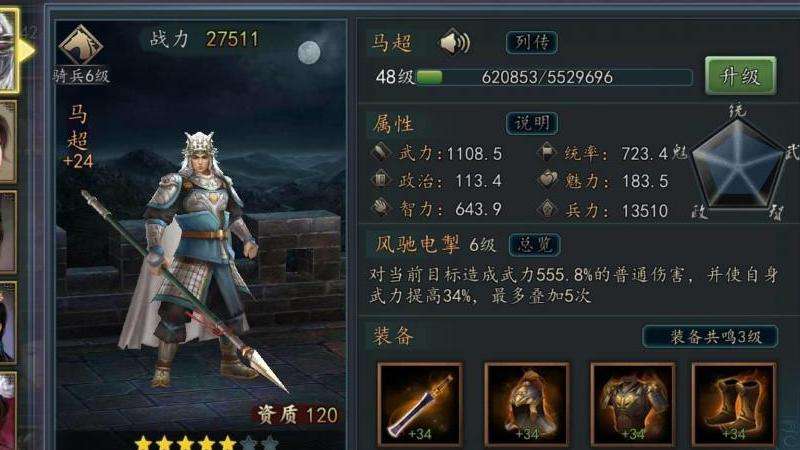Select the weapon spear equipment slot
The image size is (800, 450).
(x=420, y=404)
